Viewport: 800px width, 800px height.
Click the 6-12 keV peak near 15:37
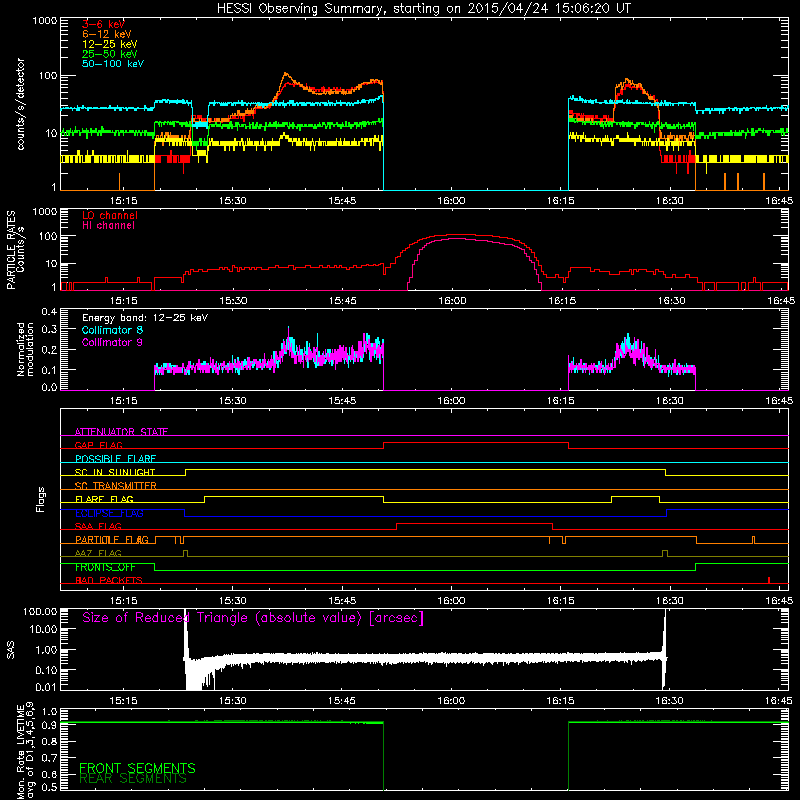(286, 75)
